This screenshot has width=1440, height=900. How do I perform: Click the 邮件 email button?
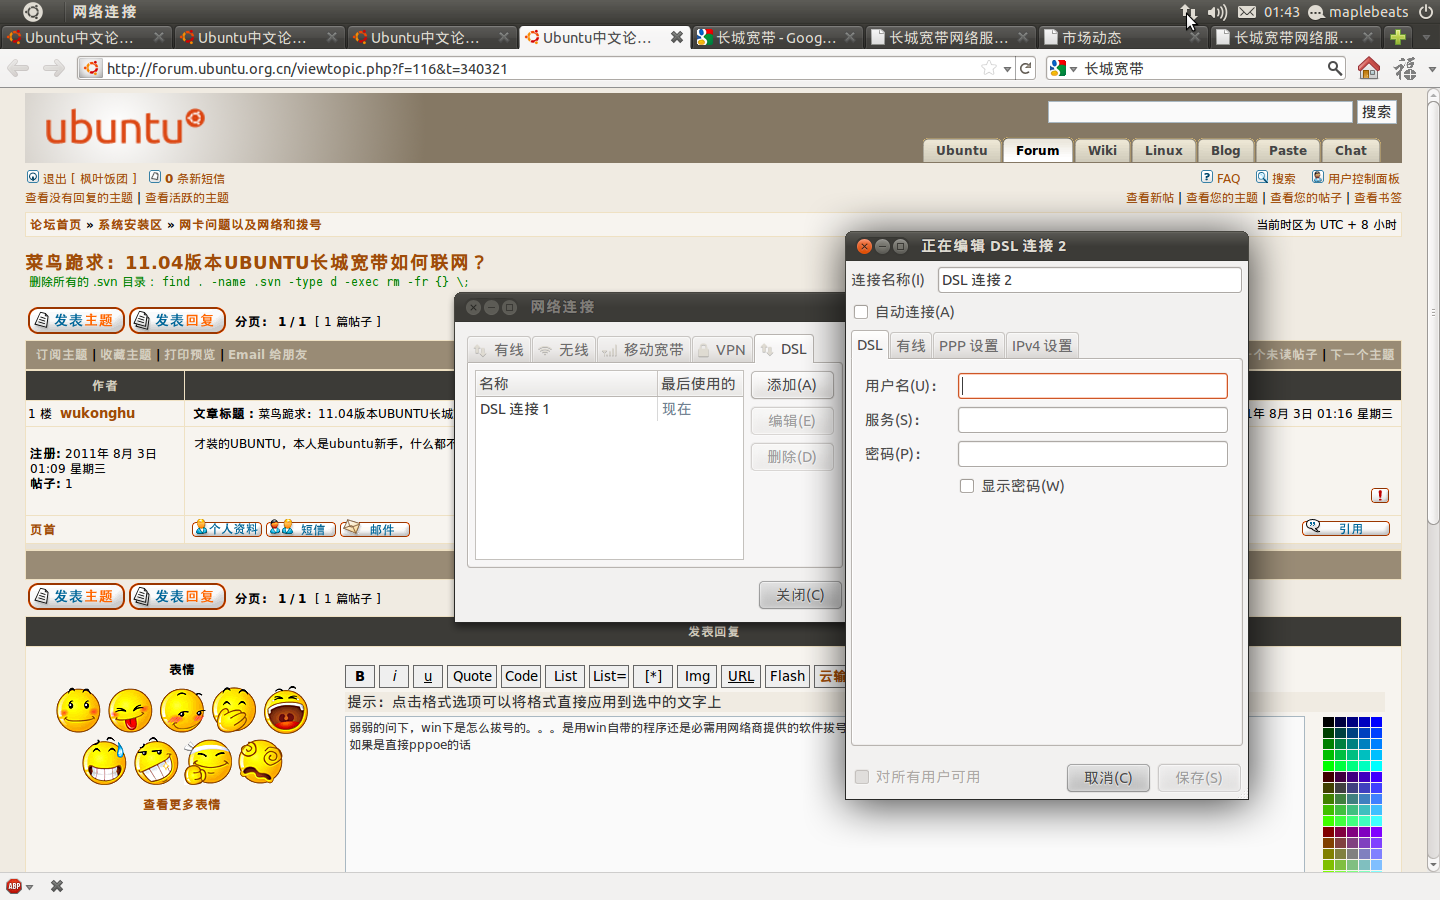pos(375,529)
